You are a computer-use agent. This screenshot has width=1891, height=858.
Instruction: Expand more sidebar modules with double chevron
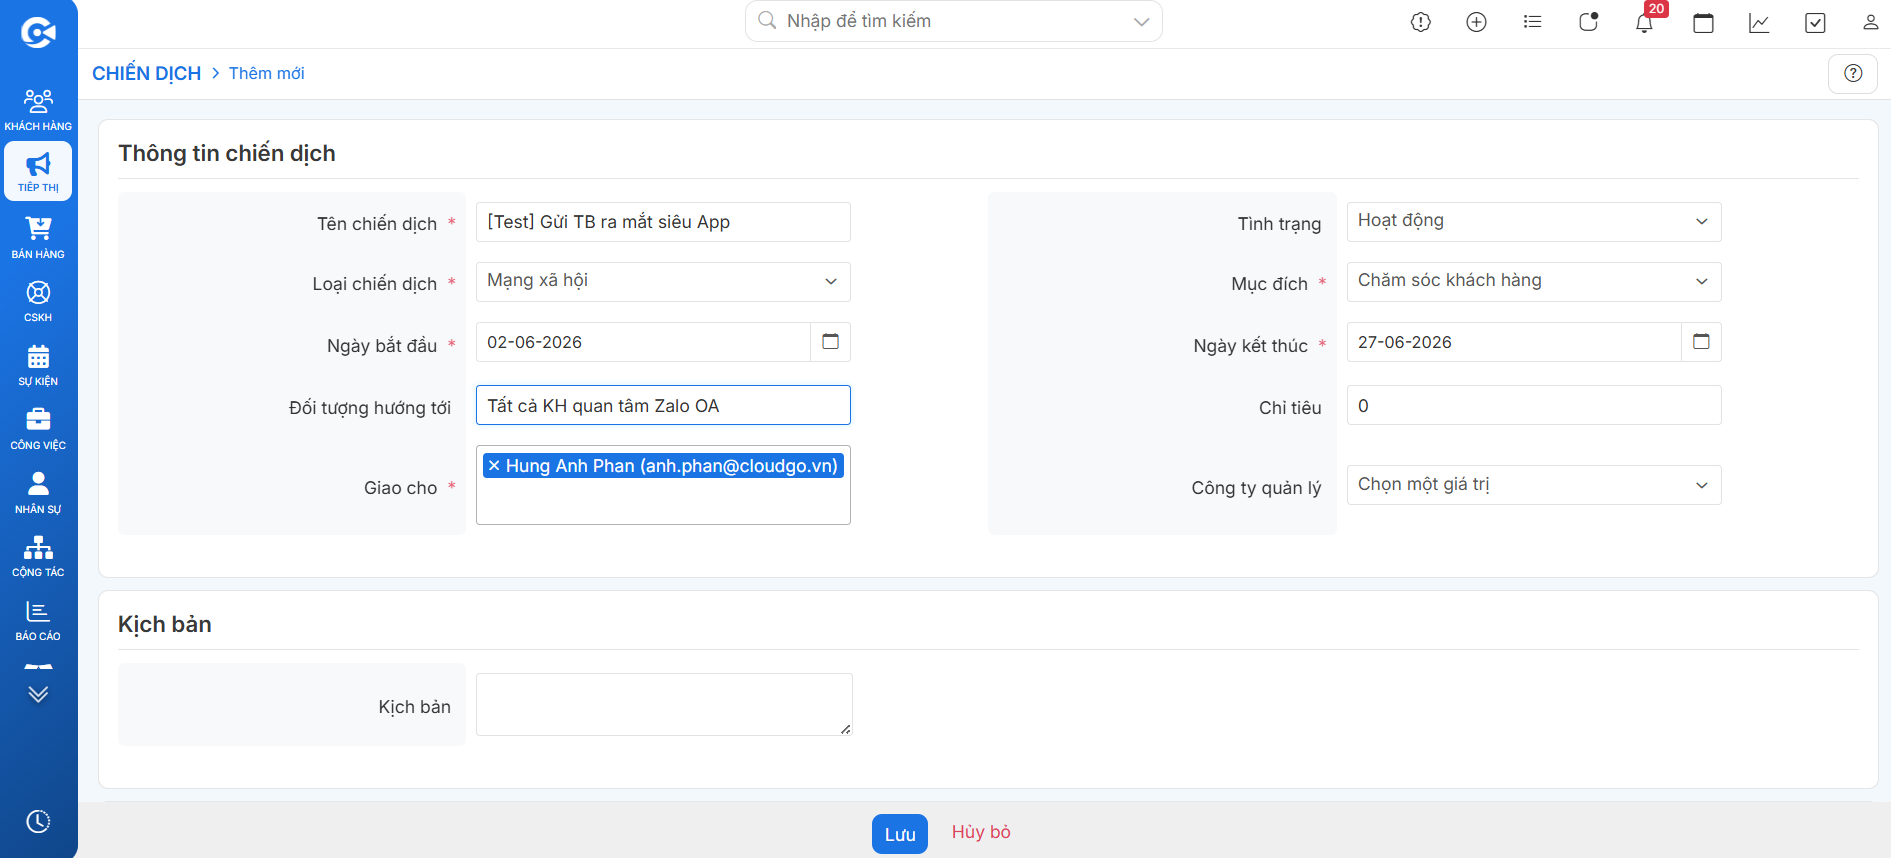tap(38, 694)
